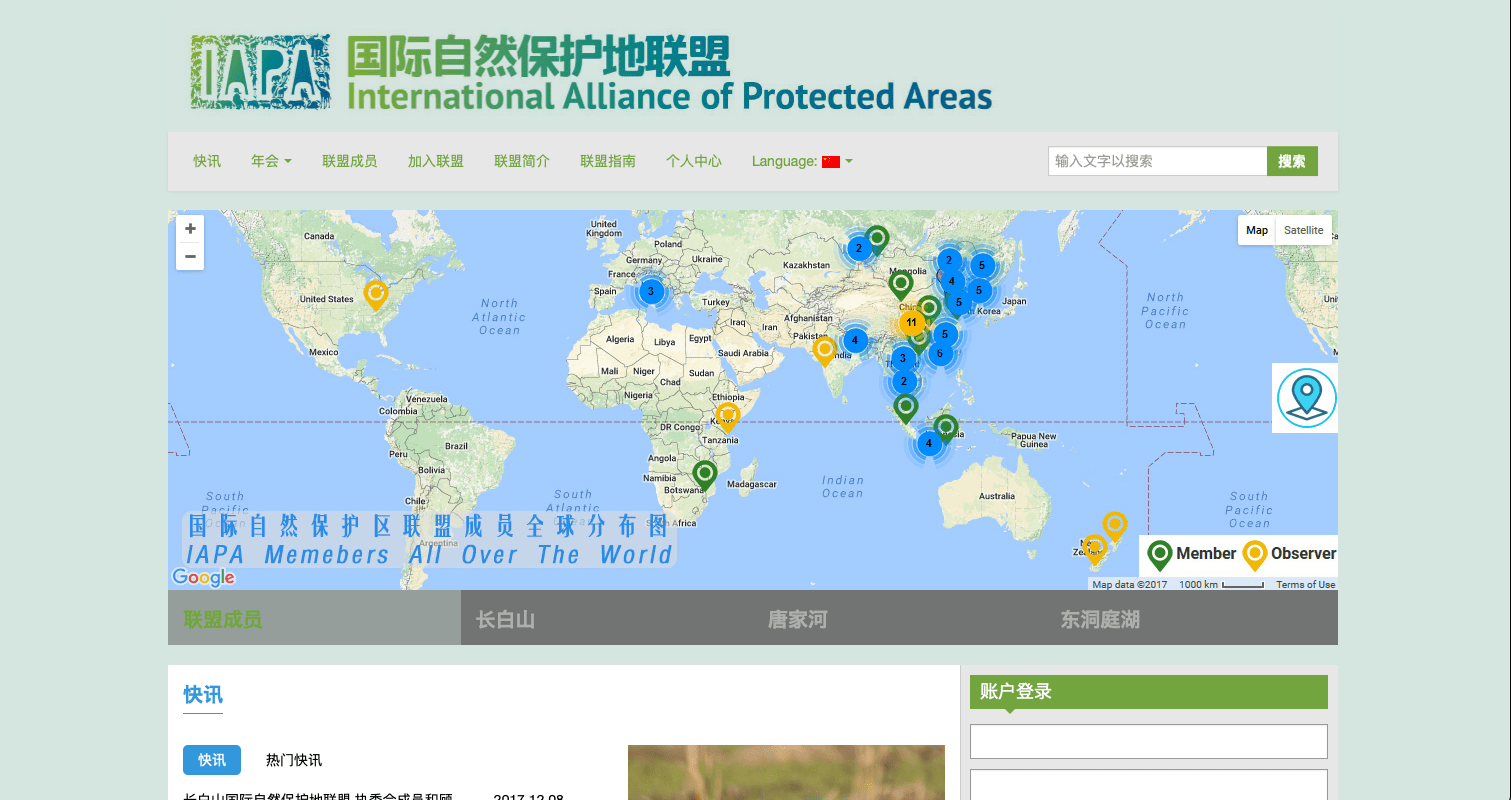
Task: Click the search text input field
Action: pos(1157,161)
